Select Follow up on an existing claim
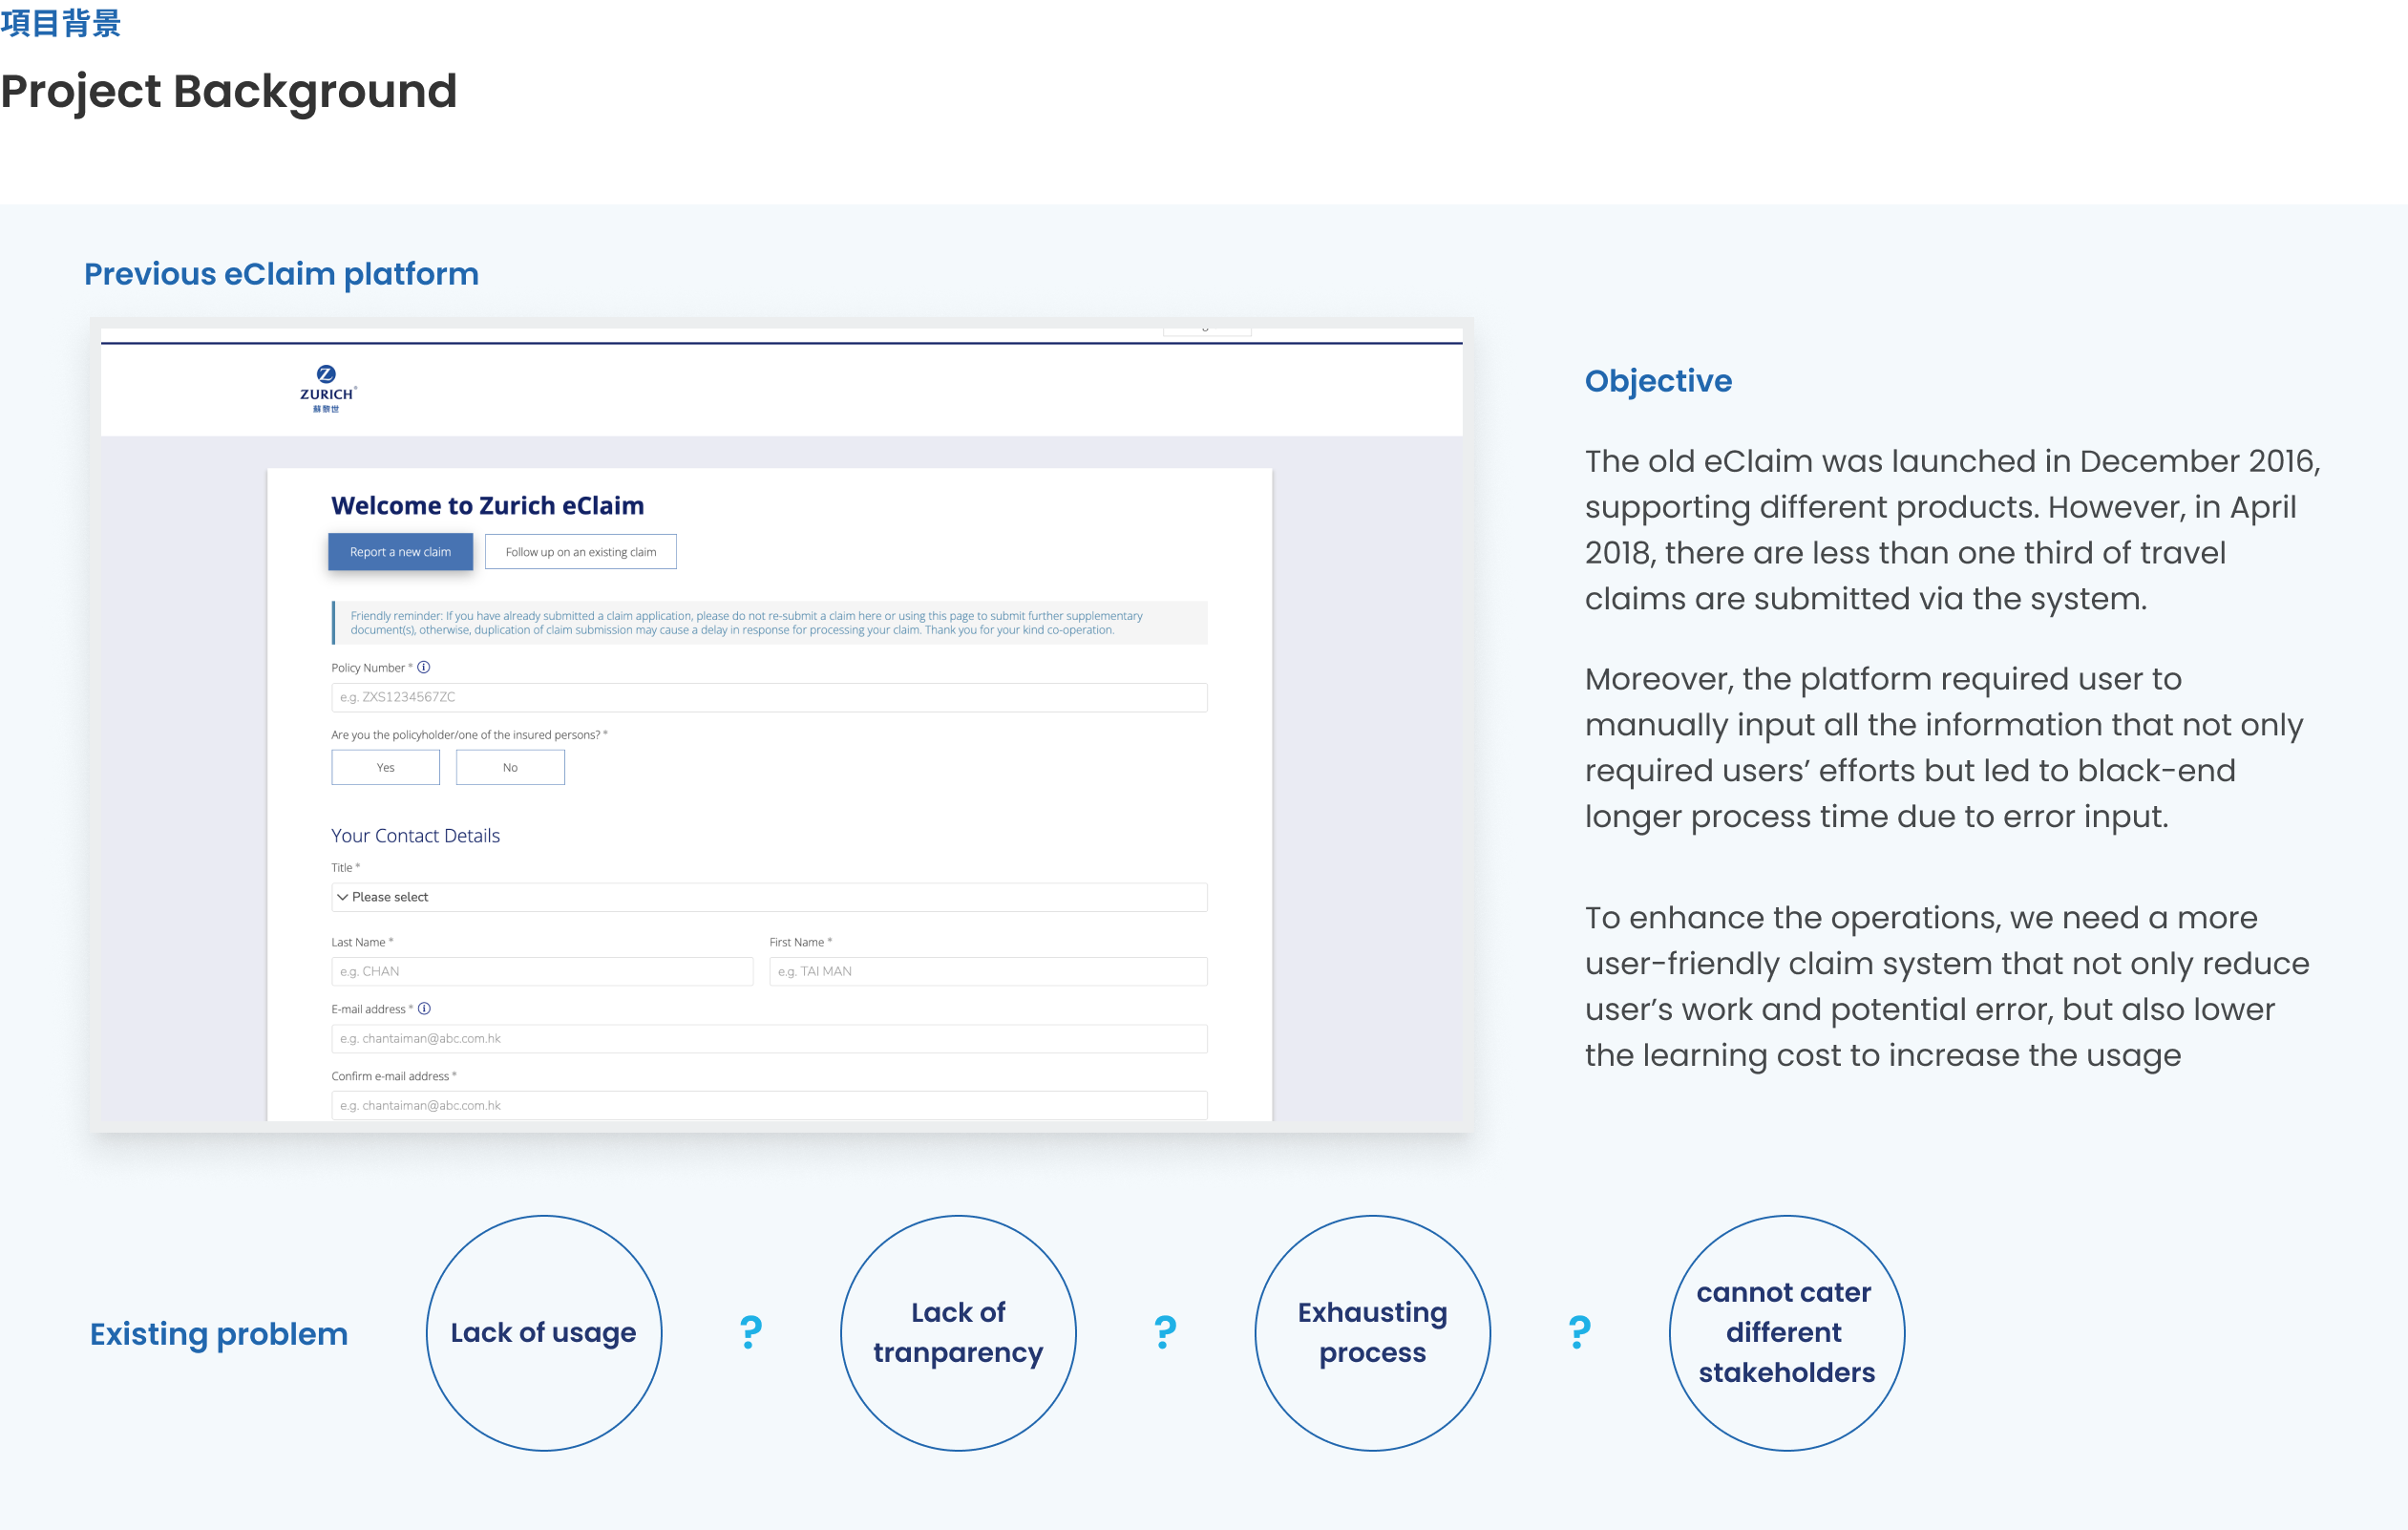 581,552
